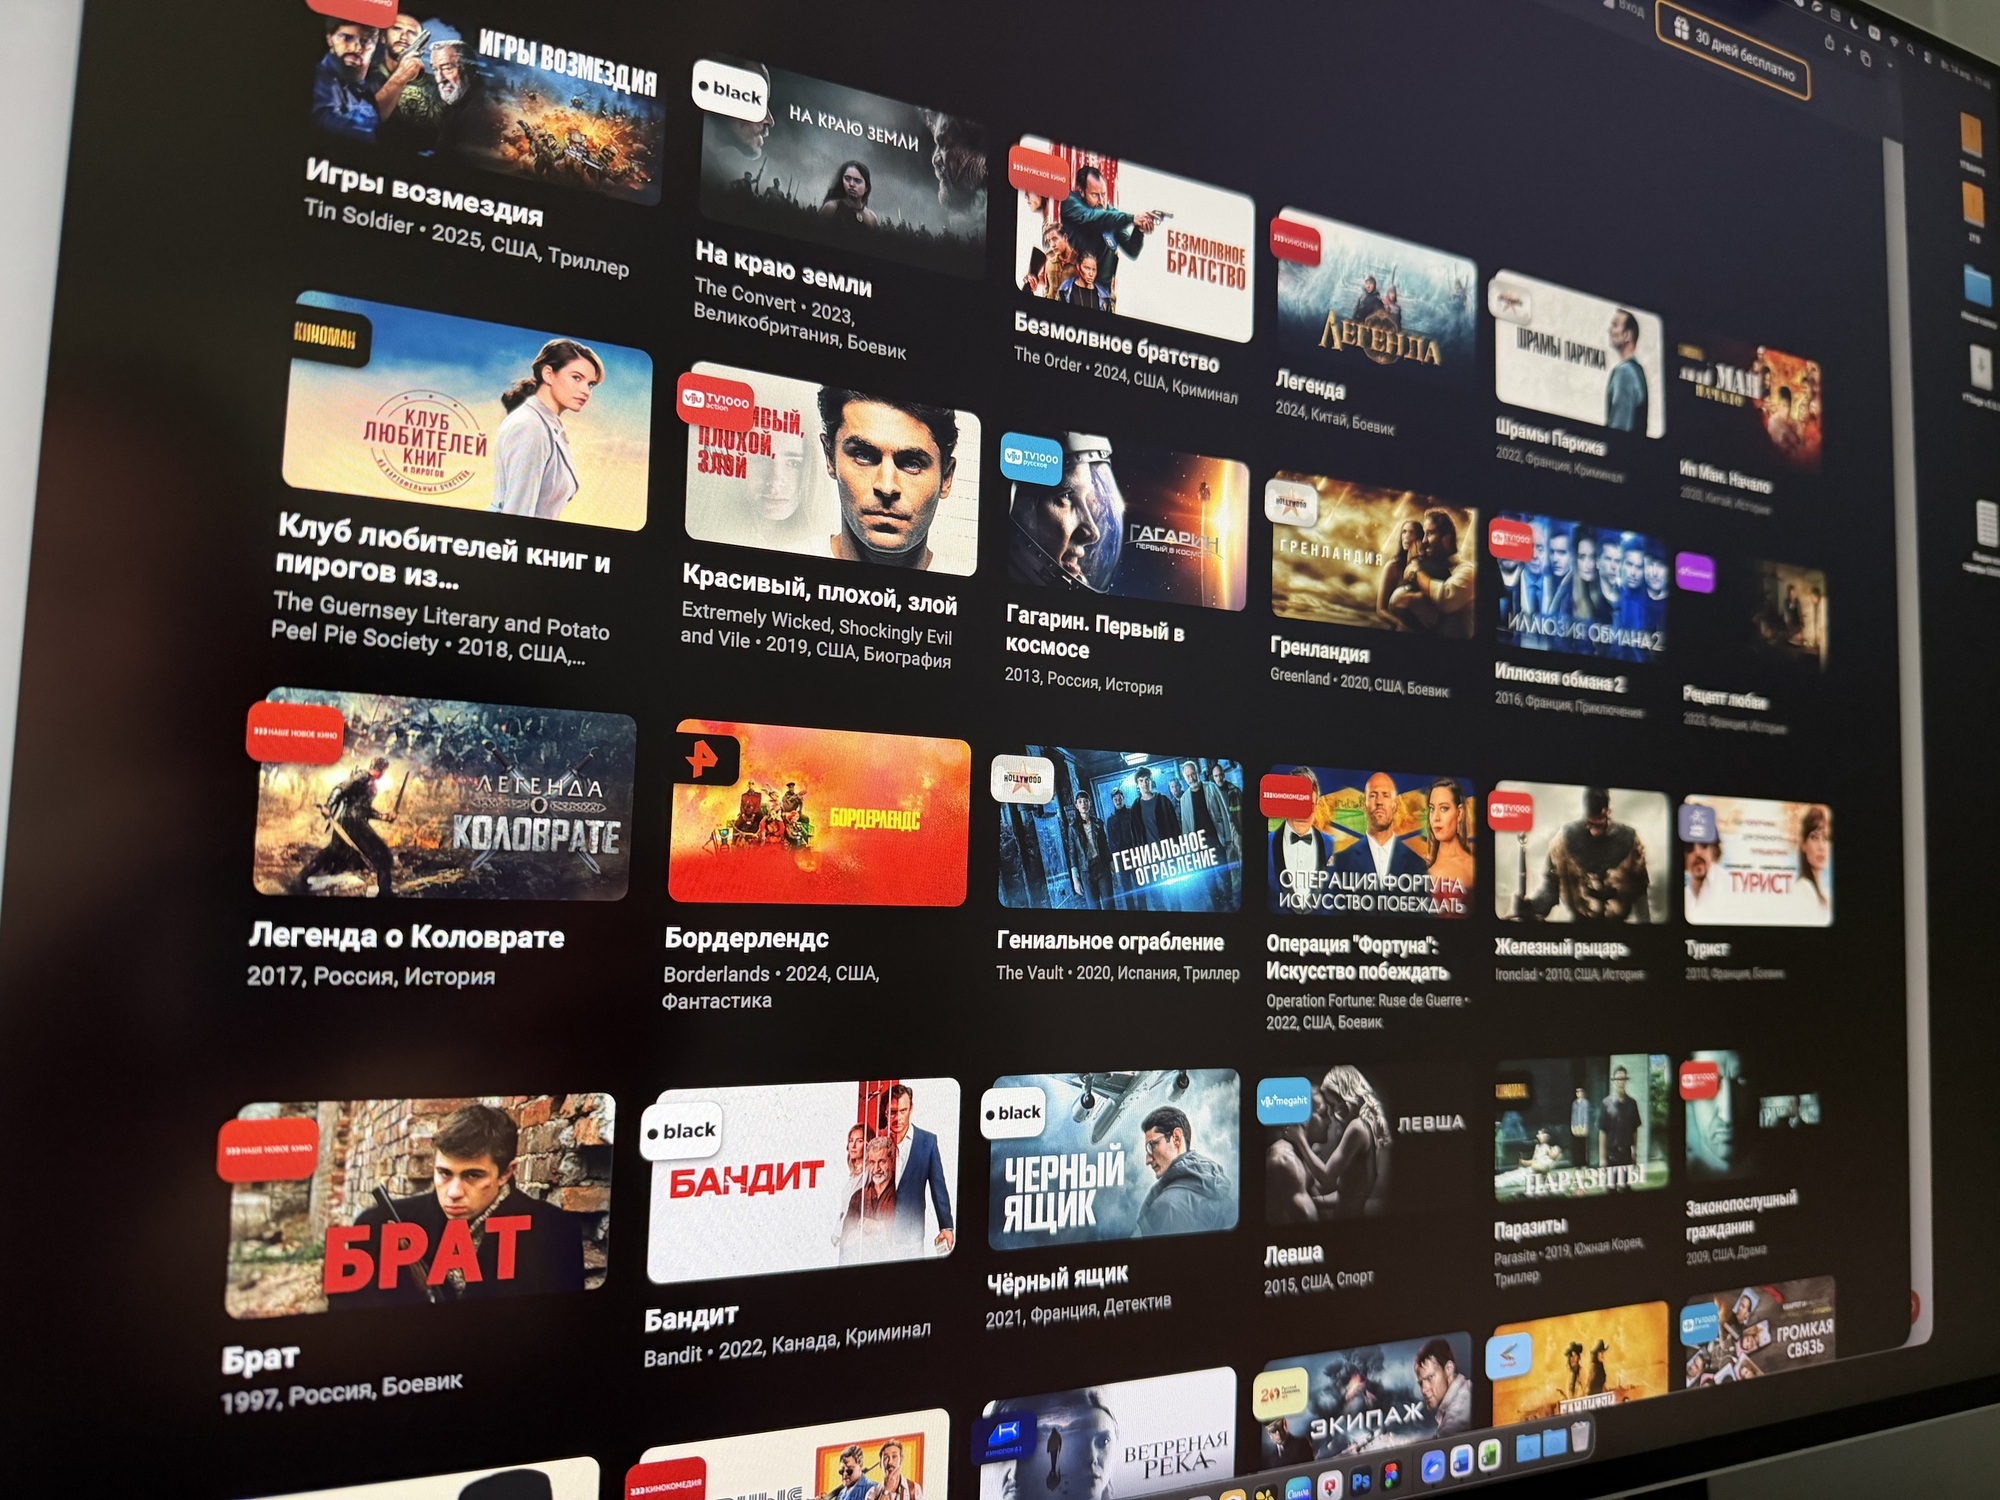Viewport: 2000px width, 1500px height.
Task: Click the black badge on На краю земли
Action: 731,92
